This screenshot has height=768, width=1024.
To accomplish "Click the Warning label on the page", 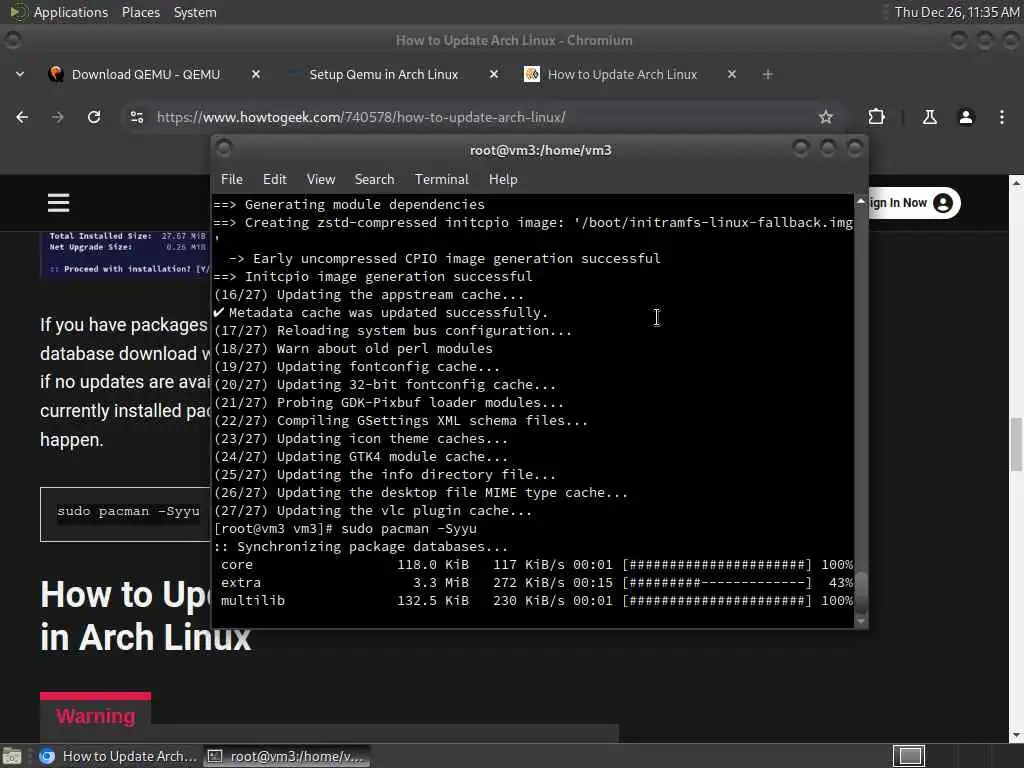I will (x=95, y=716).
